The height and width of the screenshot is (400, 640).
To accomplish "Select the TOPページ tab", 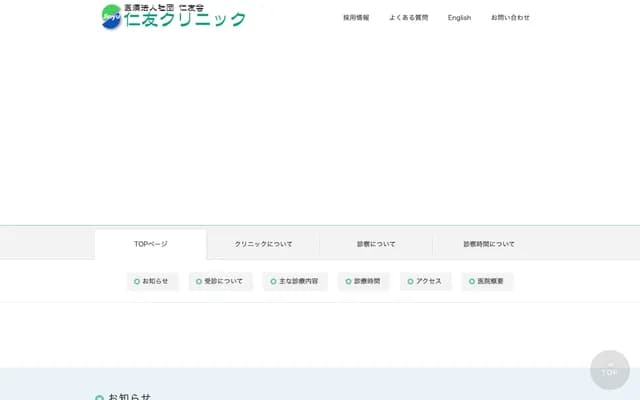I will [x=151, y=244].
